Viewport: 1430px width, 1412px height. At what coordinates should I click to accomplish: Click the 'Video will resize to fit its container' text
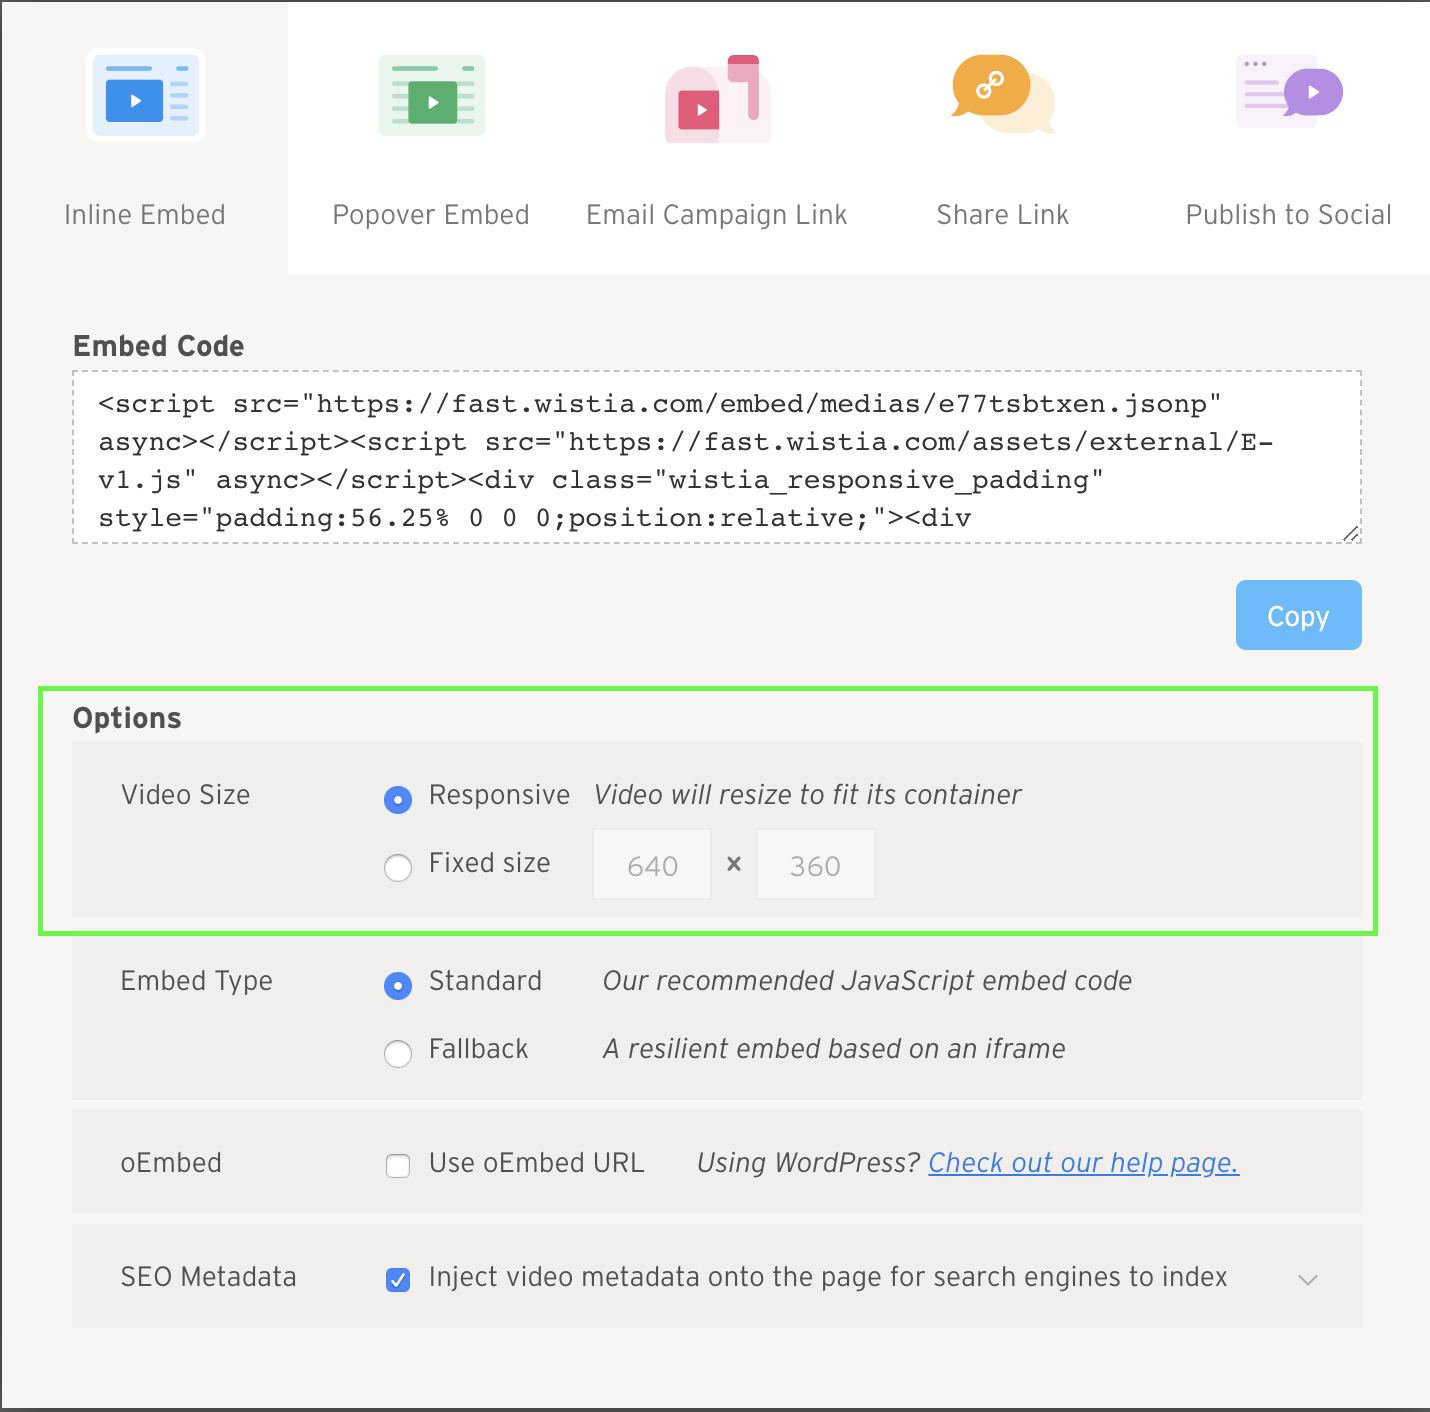[x=808, y=795]
